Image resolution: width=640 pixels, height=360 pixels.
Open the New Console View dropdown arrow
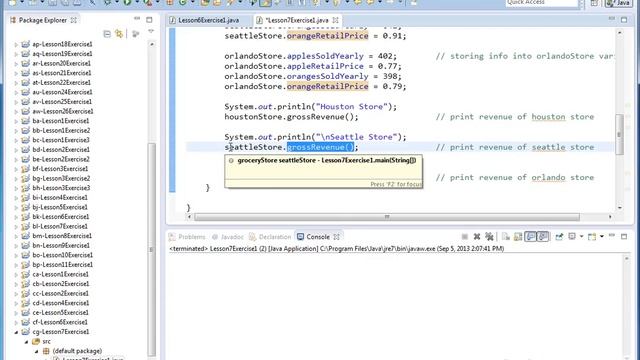tap(602, 237)
